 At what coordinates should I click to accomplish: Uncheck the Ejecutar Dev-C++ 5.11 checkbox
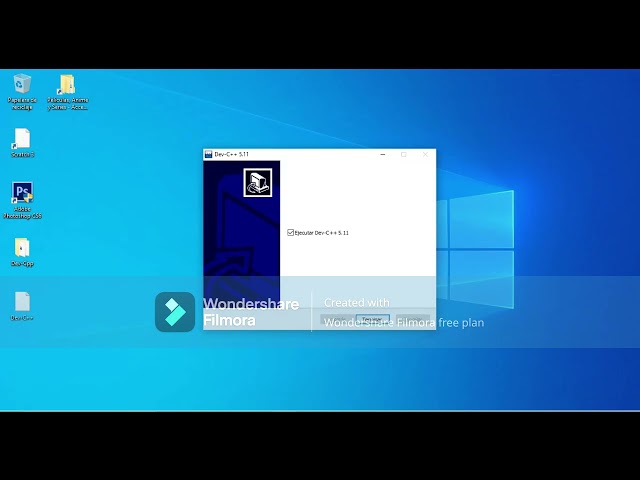(290, 233)
